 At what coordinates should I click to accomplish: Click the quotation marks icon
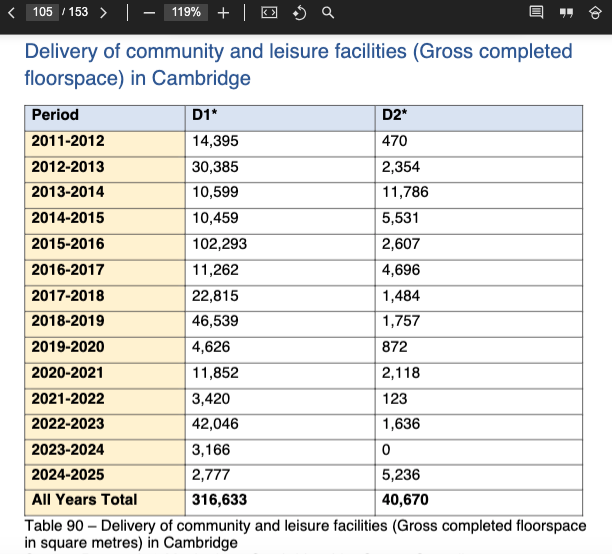click(566, 13)
